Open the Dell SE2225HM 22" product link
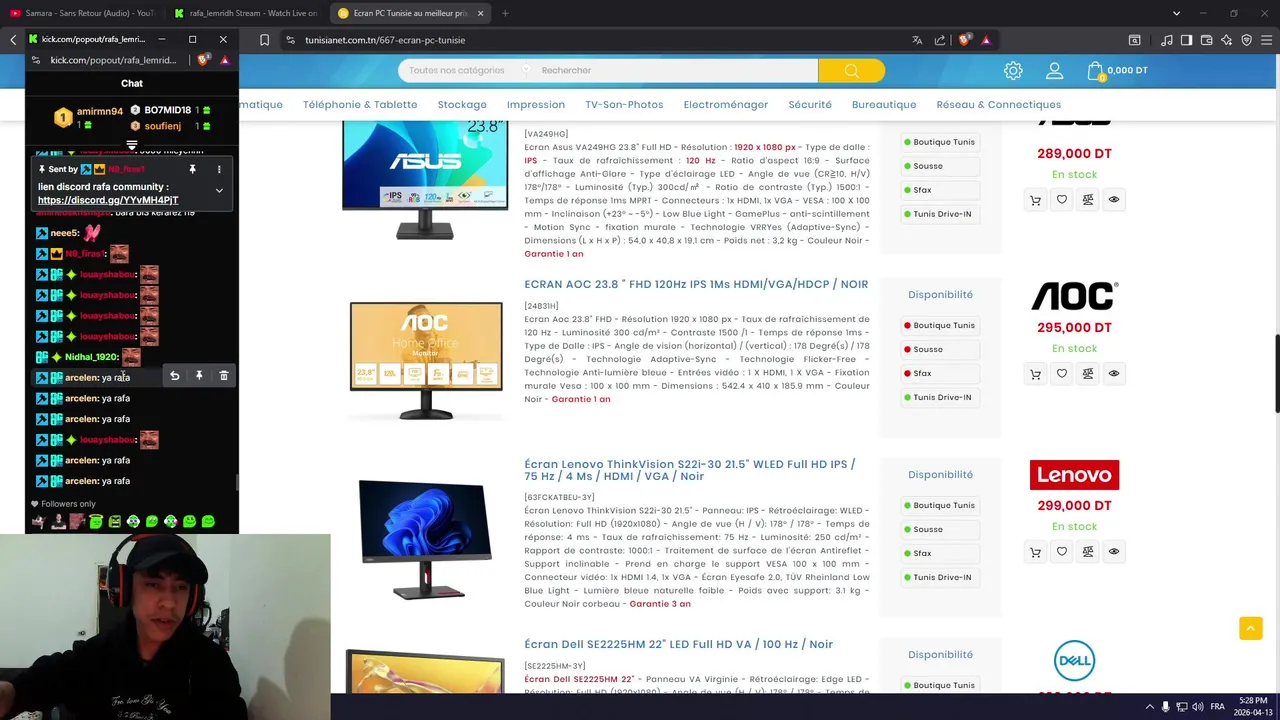Screen dimensions: 1280x720 [x=678, y=644]
